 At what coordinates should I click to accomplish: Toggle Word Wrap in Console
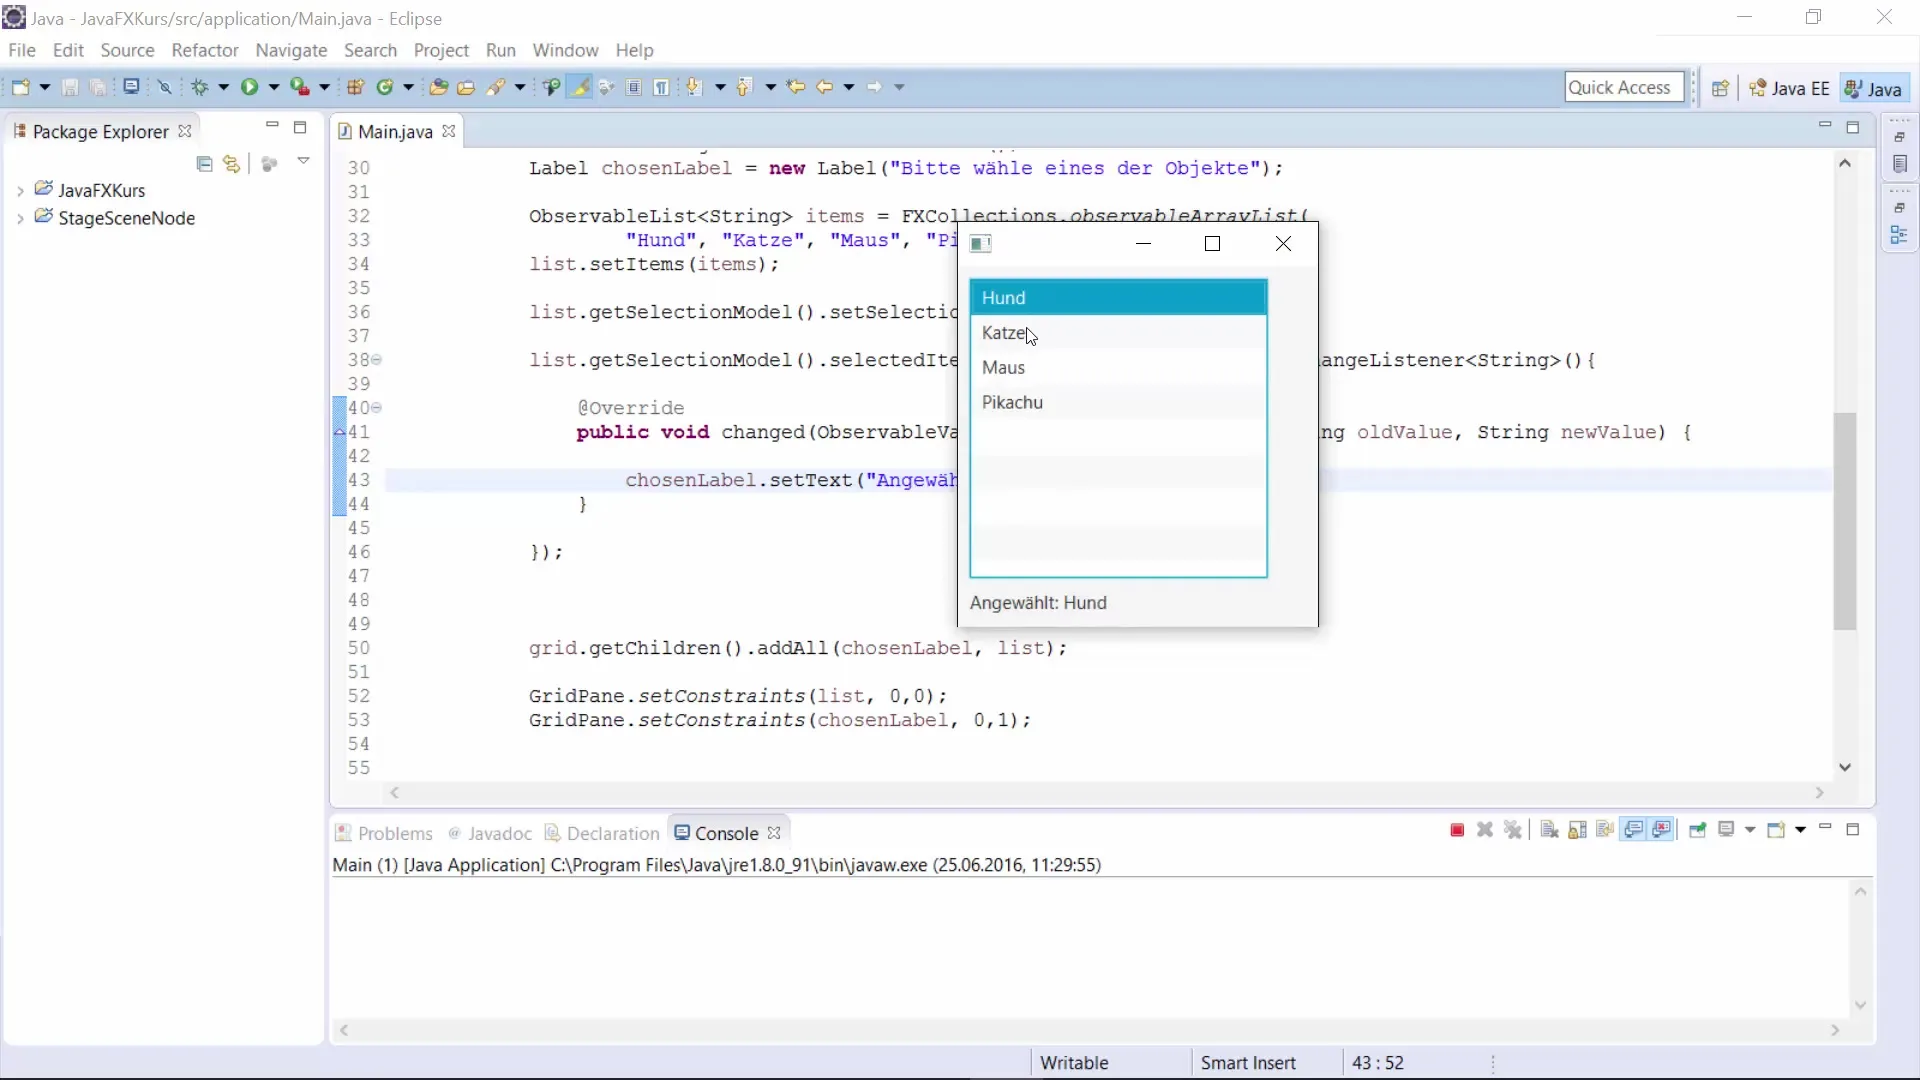1605,830
